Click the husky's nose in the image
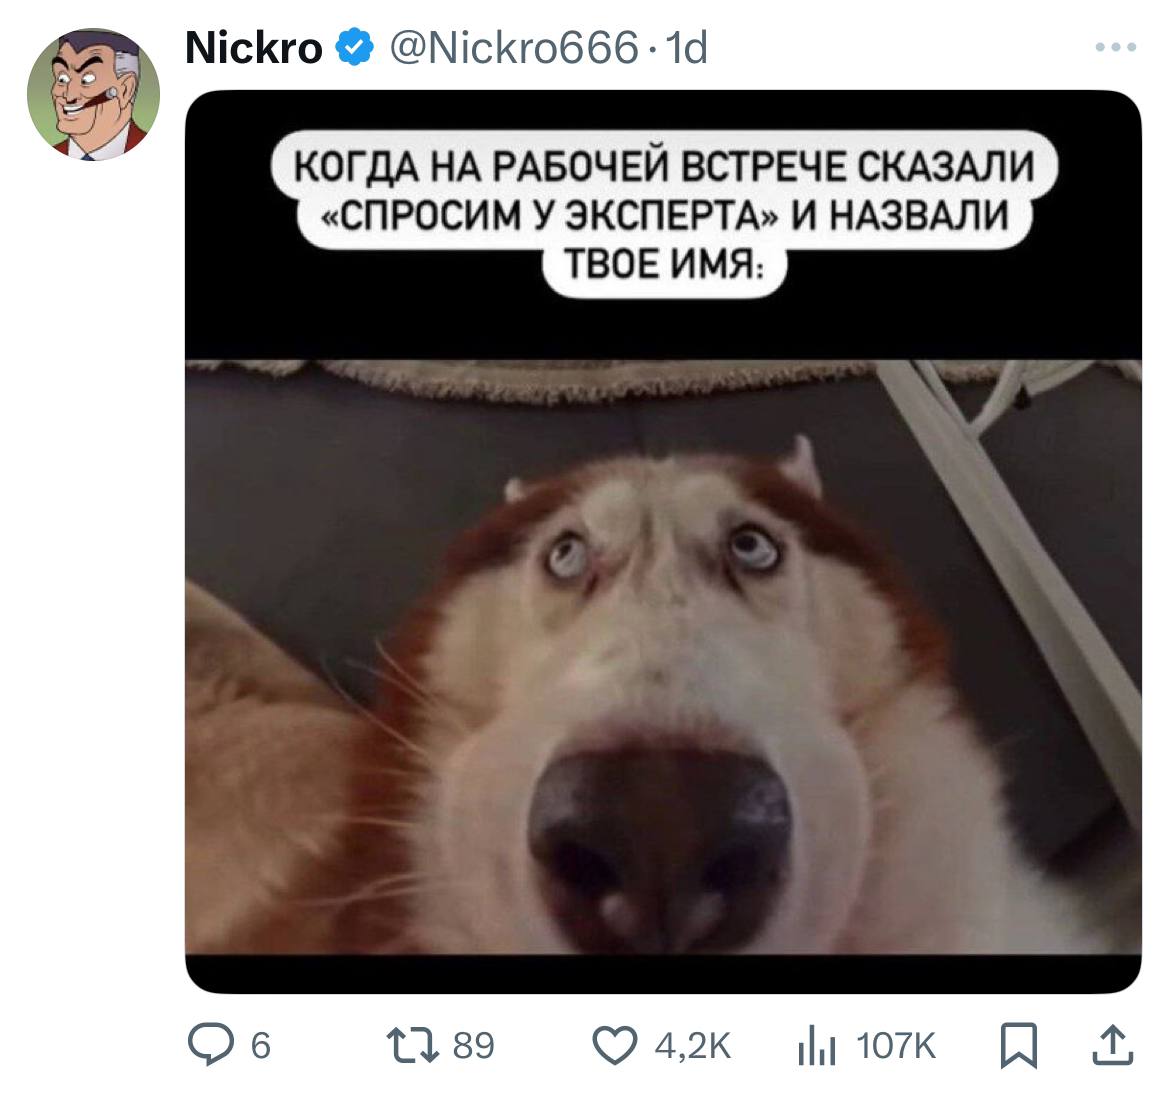The height and width of the screenshot is (1094, 1170). 660,842
